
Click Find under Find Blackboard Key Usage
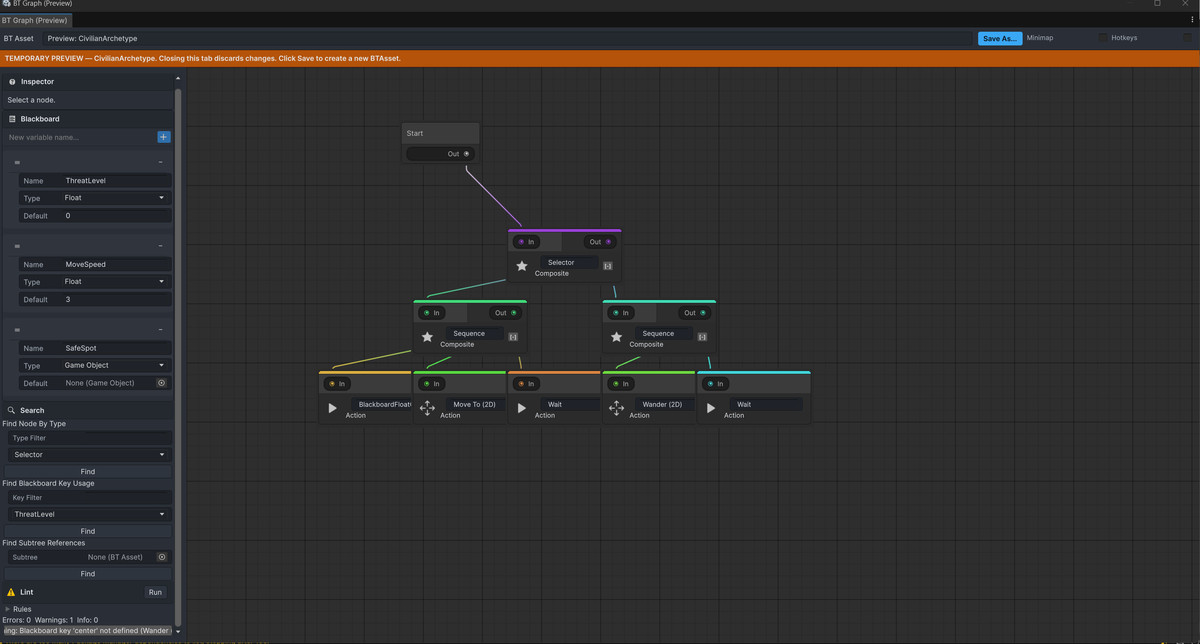88,531
